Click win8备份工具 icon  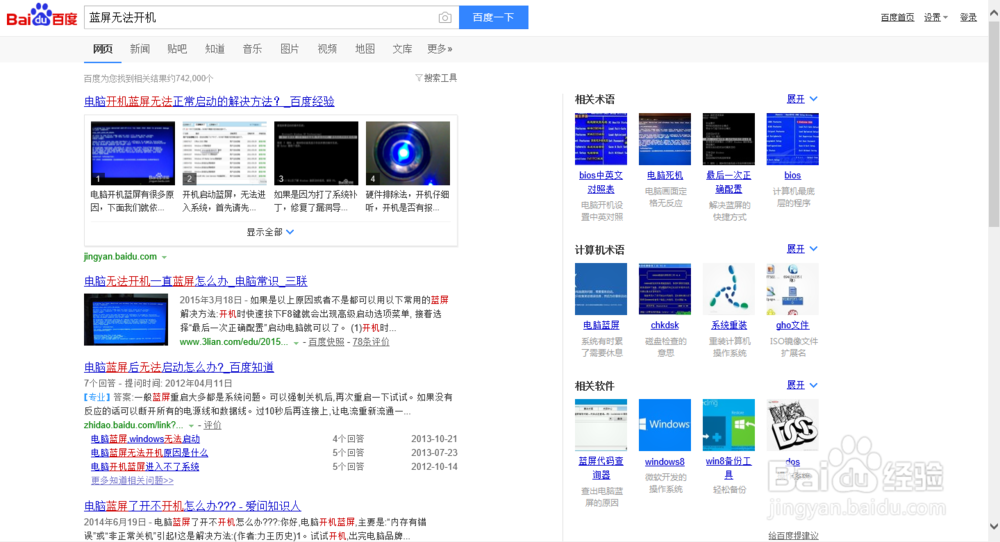728,425
